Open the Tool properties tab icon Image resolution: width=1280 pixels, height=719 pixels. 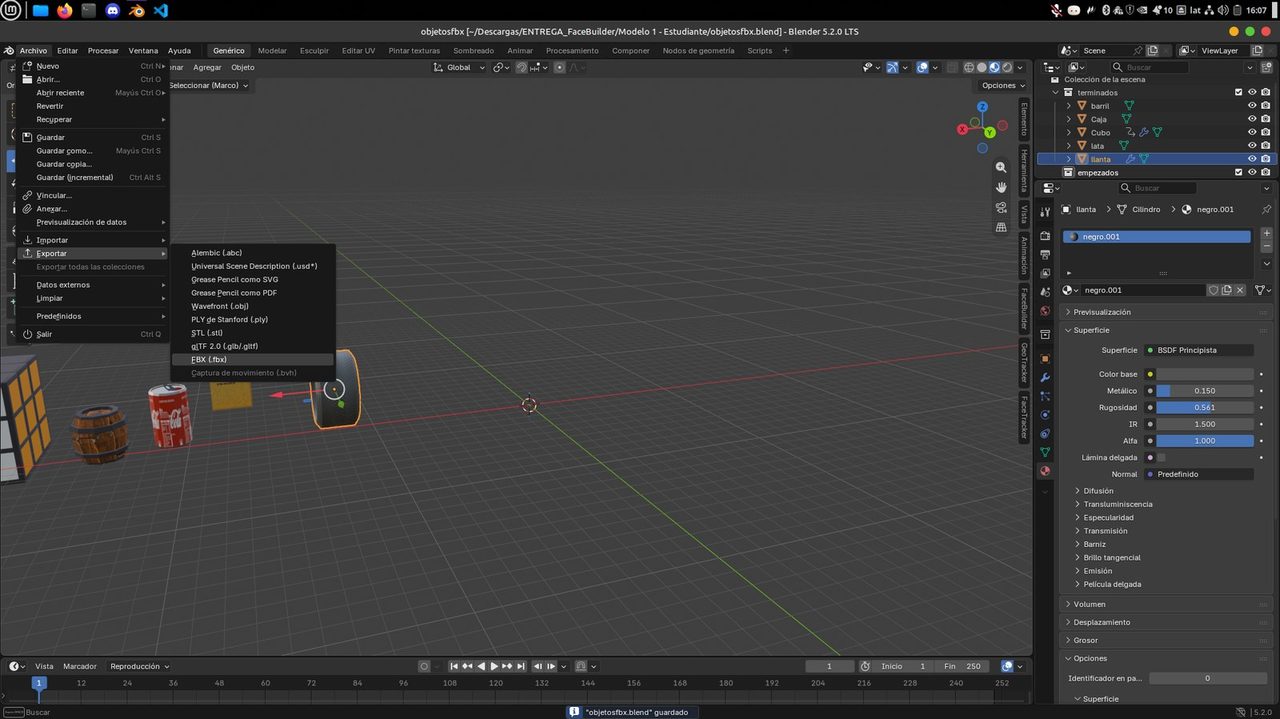[x=1045, y=210]
